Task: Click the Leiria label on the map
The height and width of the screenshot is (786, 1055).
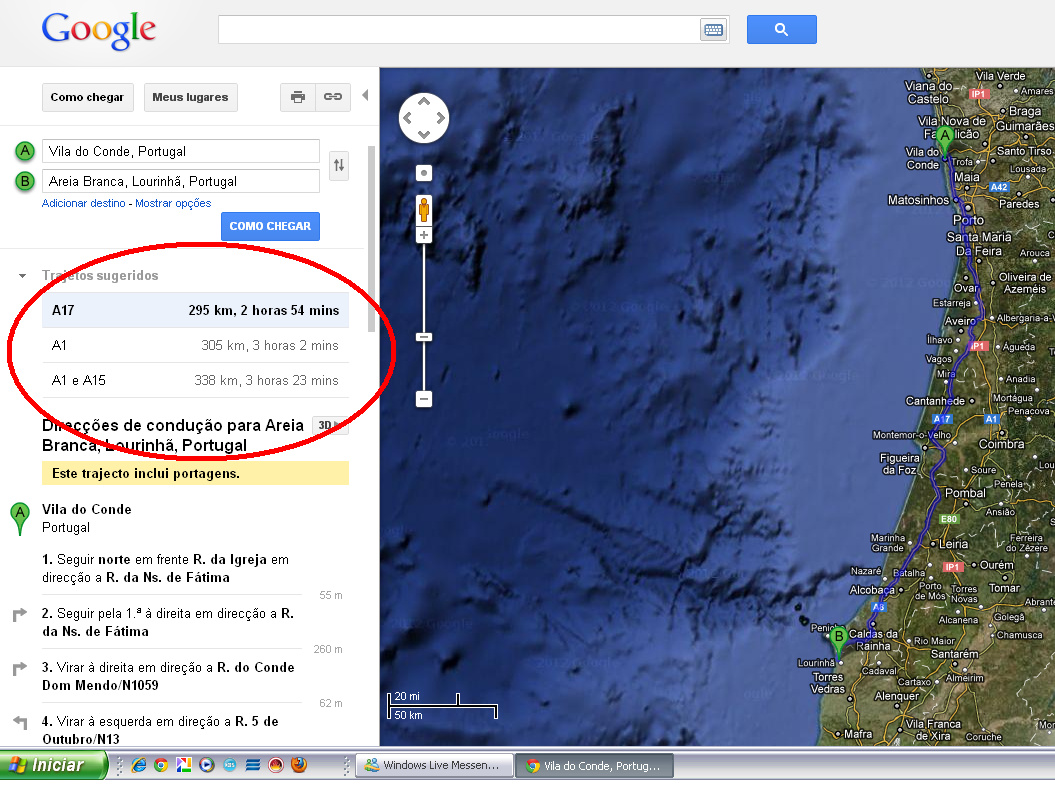Action: coord(953,544)
